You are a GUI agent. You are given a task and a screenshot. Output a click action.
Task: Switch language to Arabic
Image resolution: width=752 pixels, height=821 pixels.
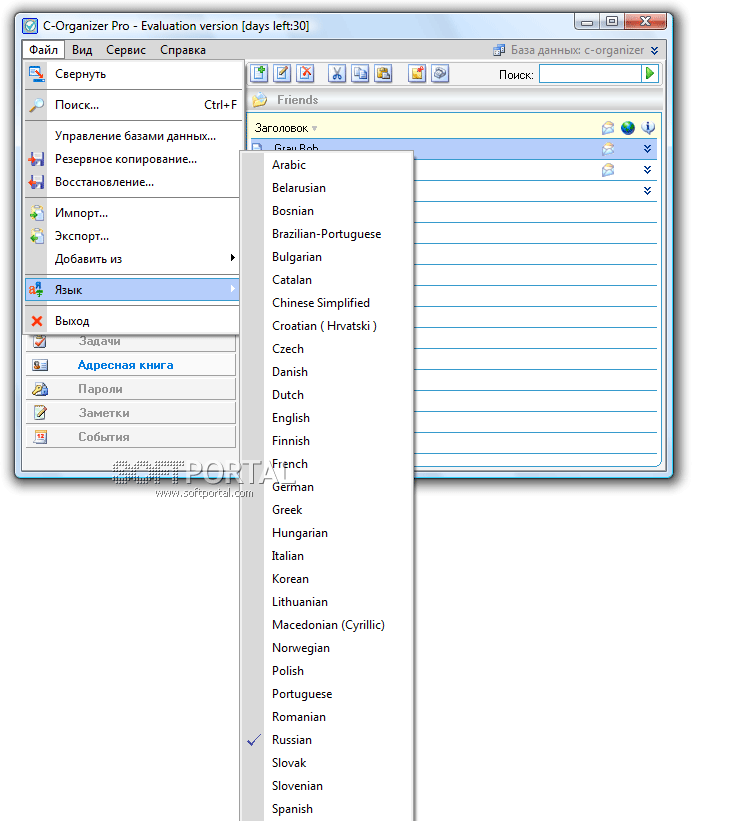(327, 165)
